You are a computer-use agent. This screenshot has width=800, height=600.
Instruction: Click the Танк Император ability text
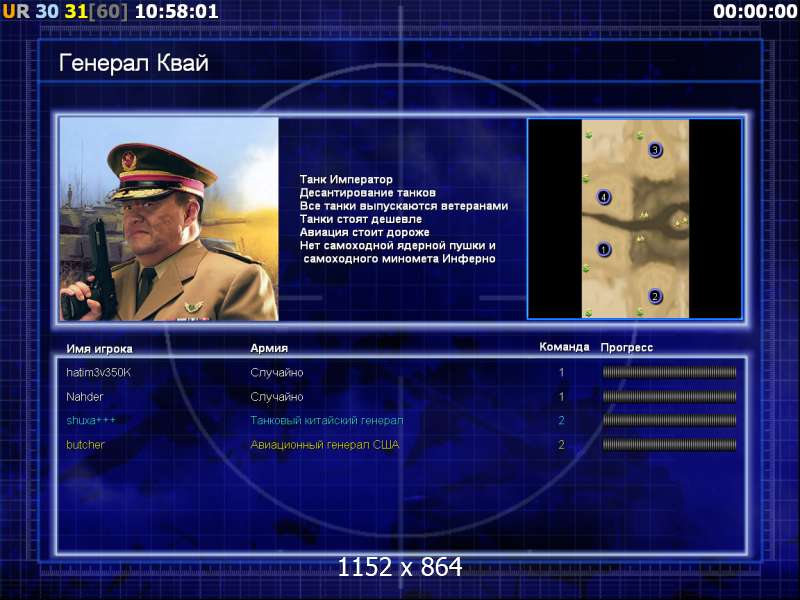[346, 179]
